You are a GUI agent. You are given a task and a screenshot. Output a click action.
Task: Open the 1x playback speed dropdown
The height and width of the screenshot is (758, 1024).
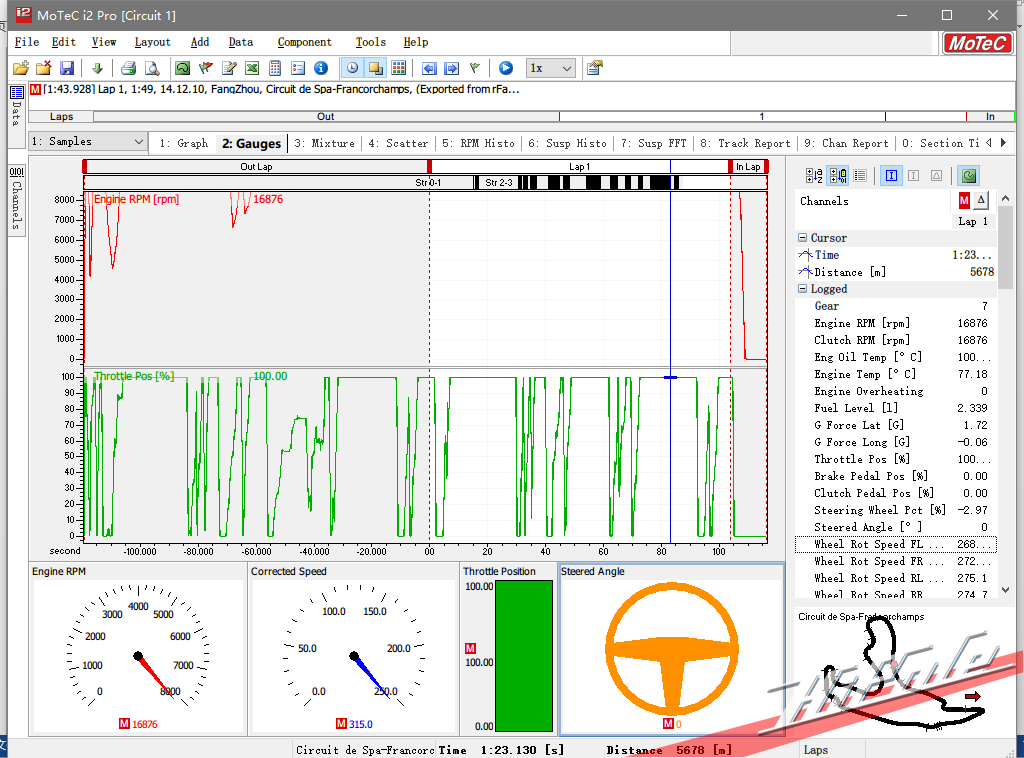click(550, 68)
